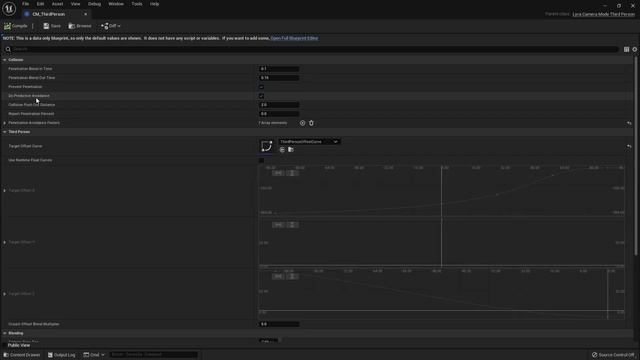Open details view options grid icon
The image size is (640, 360).
tap(626, 49)
